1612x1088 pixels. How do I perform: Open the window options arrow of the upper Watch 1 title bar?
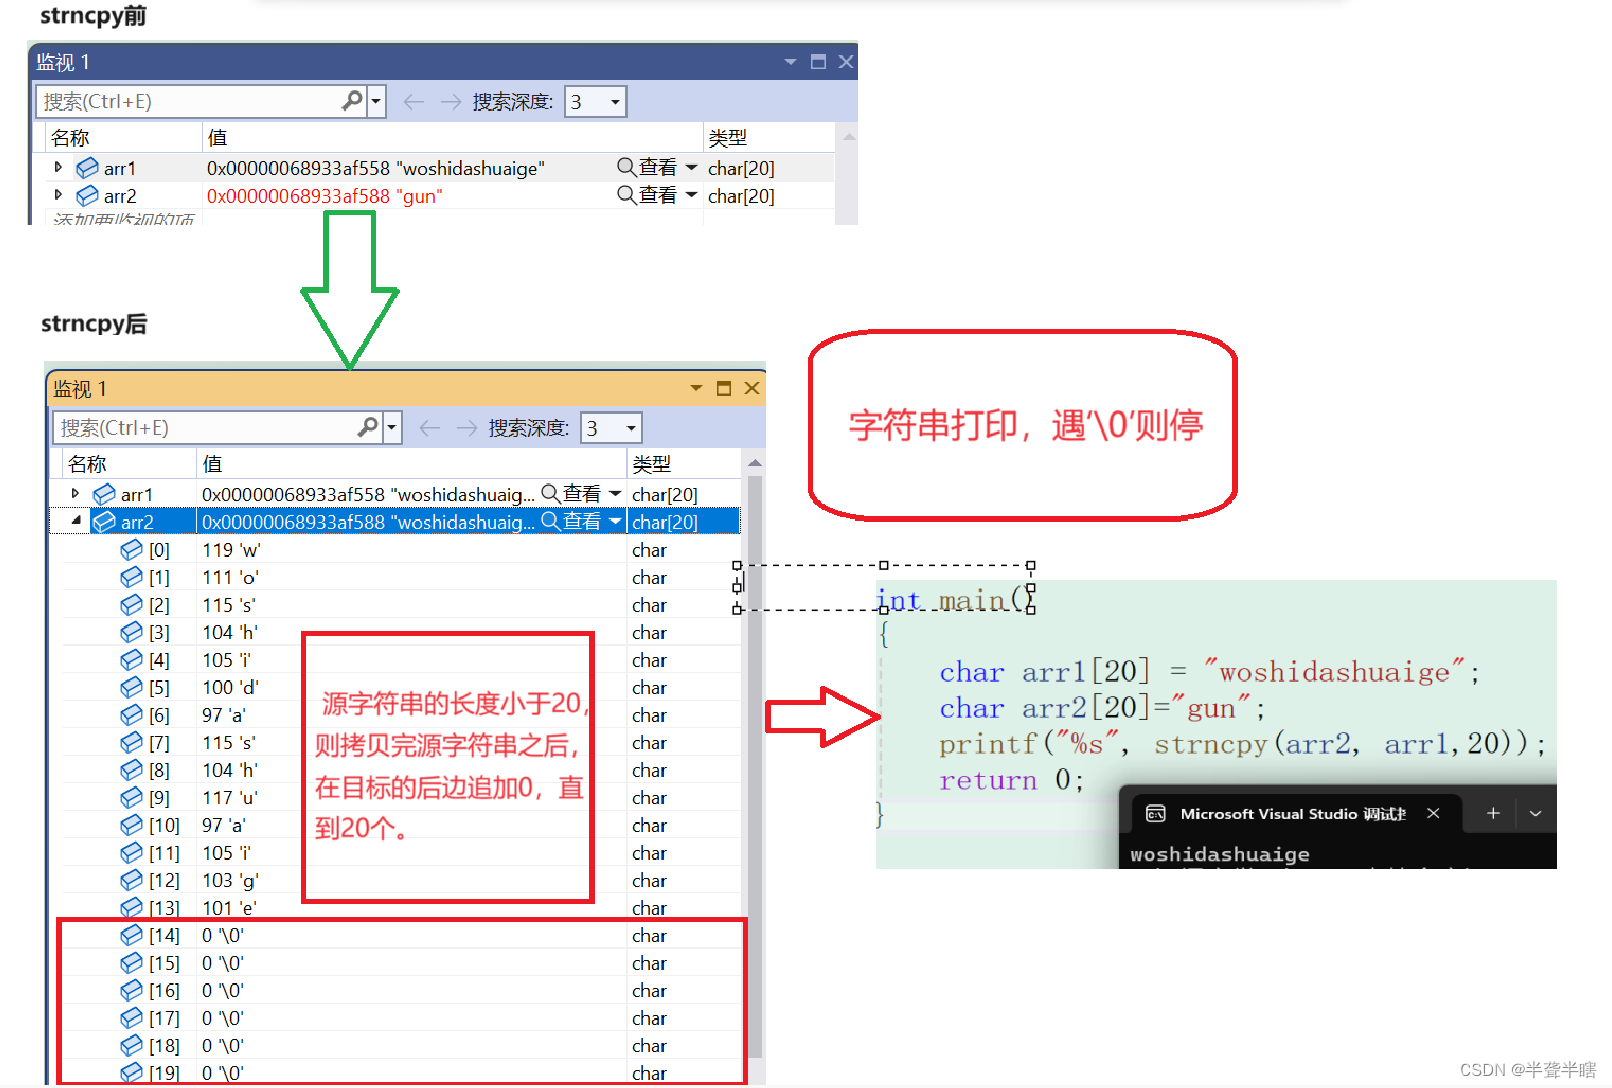[x=790, y=62]
